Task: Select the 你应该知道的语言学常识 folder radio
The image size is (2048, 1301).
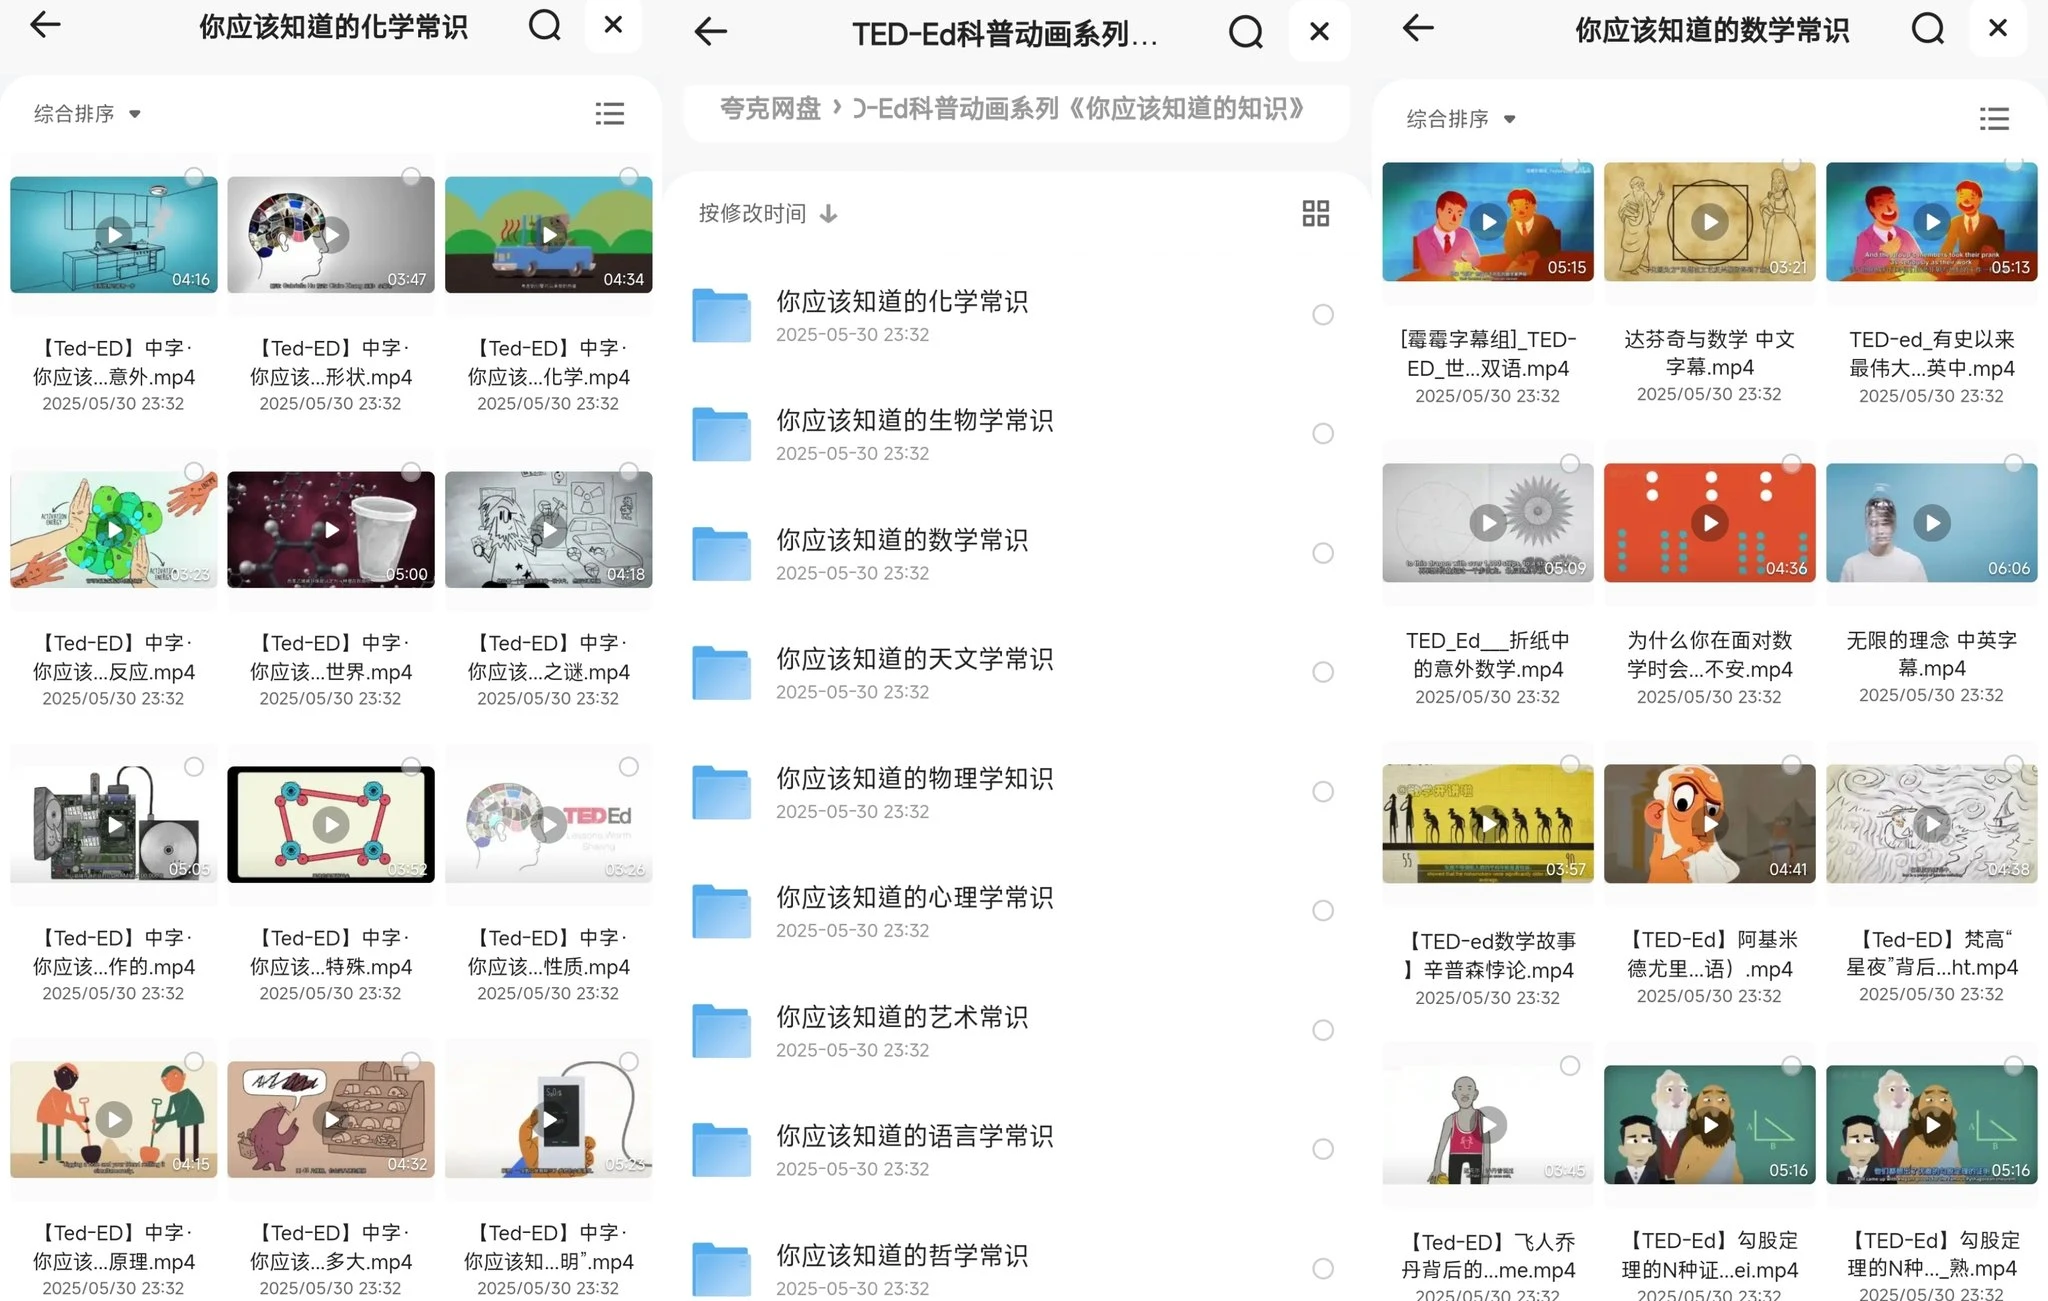Action: tap(1323, 1149)
